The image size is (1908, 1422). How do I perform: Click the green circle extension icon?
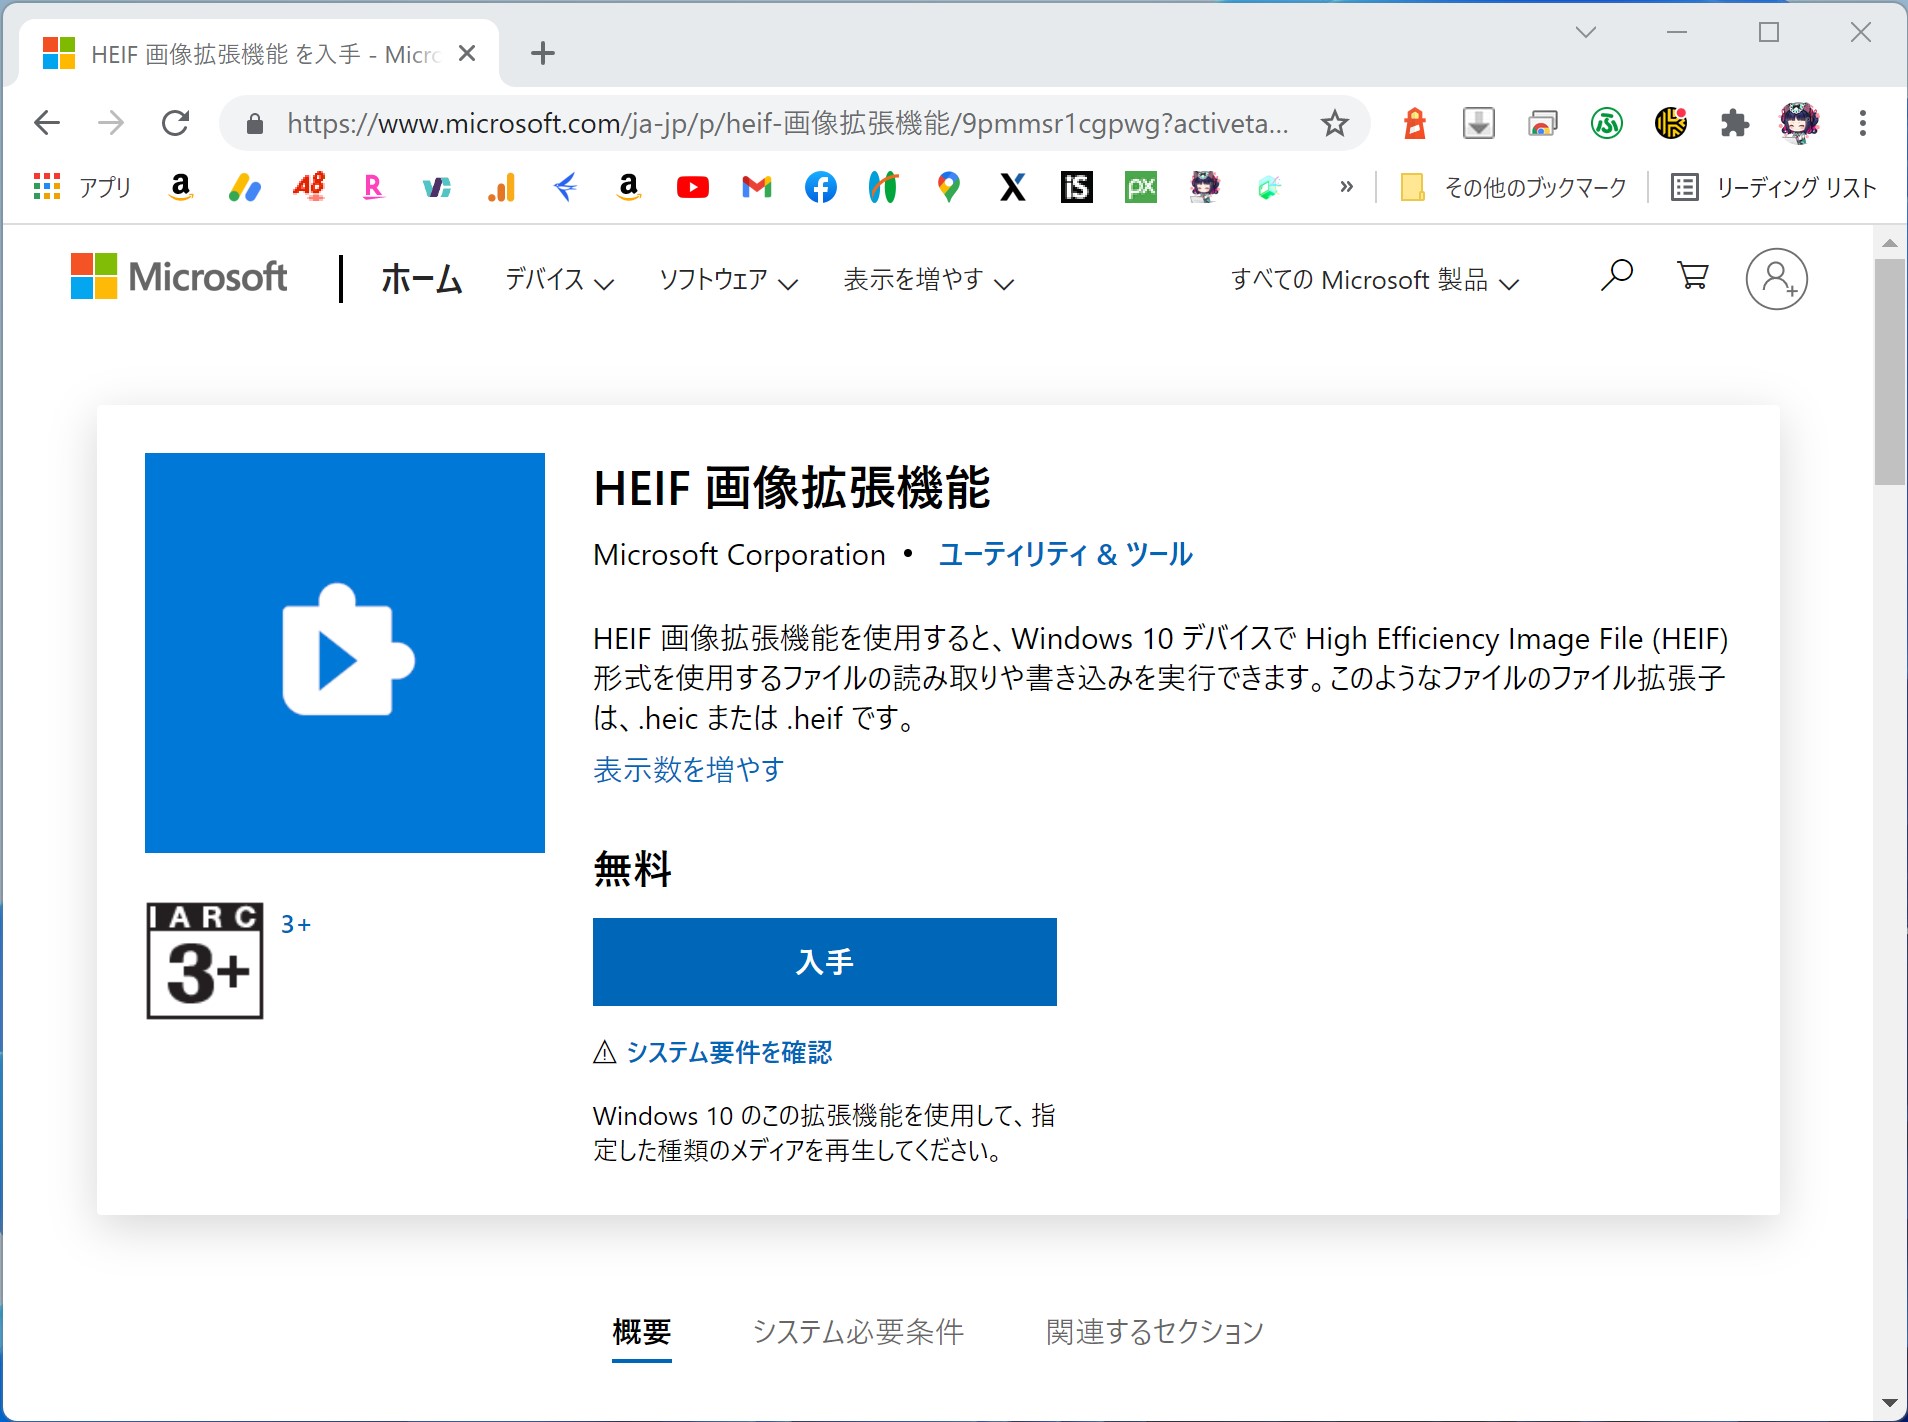pyautogui.click(x=1607, y=123)
